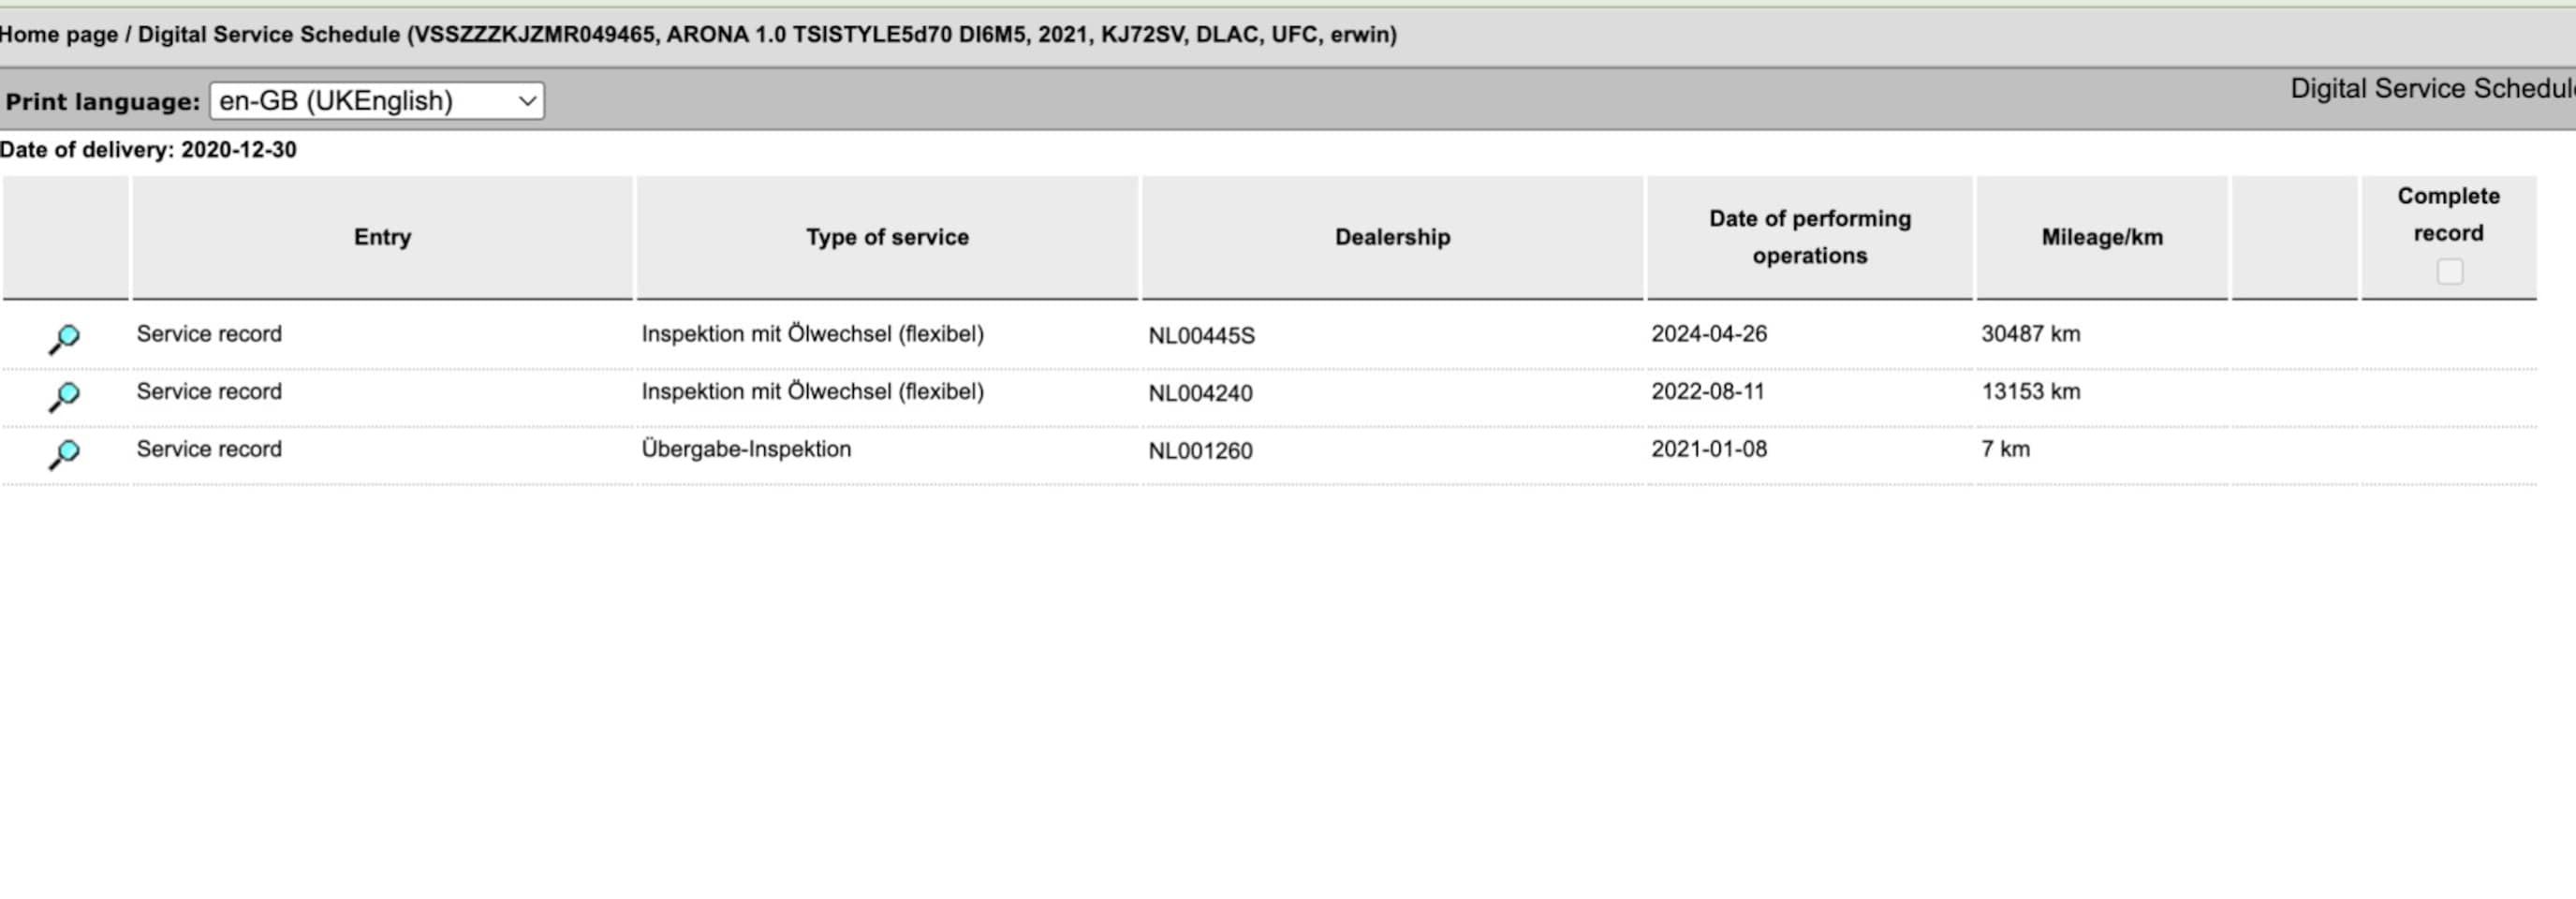Click the Dealership column header
The height and width of the screenshot is (899, 2576).
point(1392,237)
